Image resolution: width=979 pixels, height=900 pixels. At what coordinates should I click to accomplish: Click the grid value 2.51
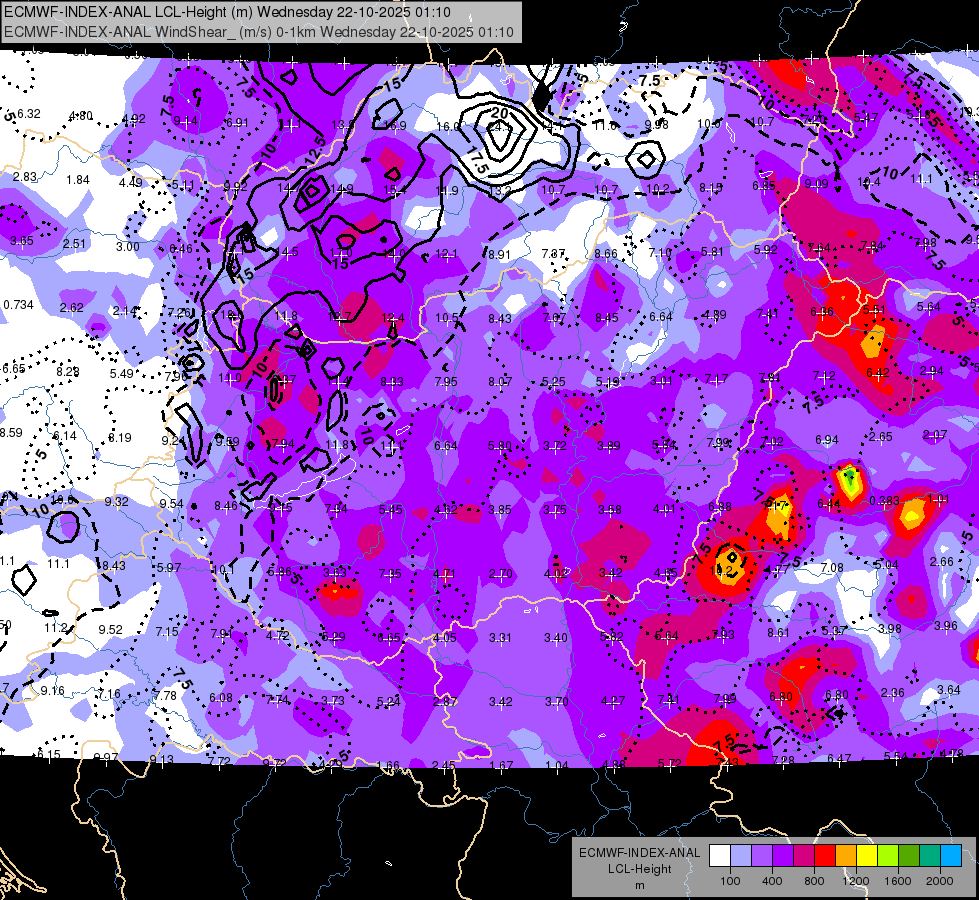[74, 244]
